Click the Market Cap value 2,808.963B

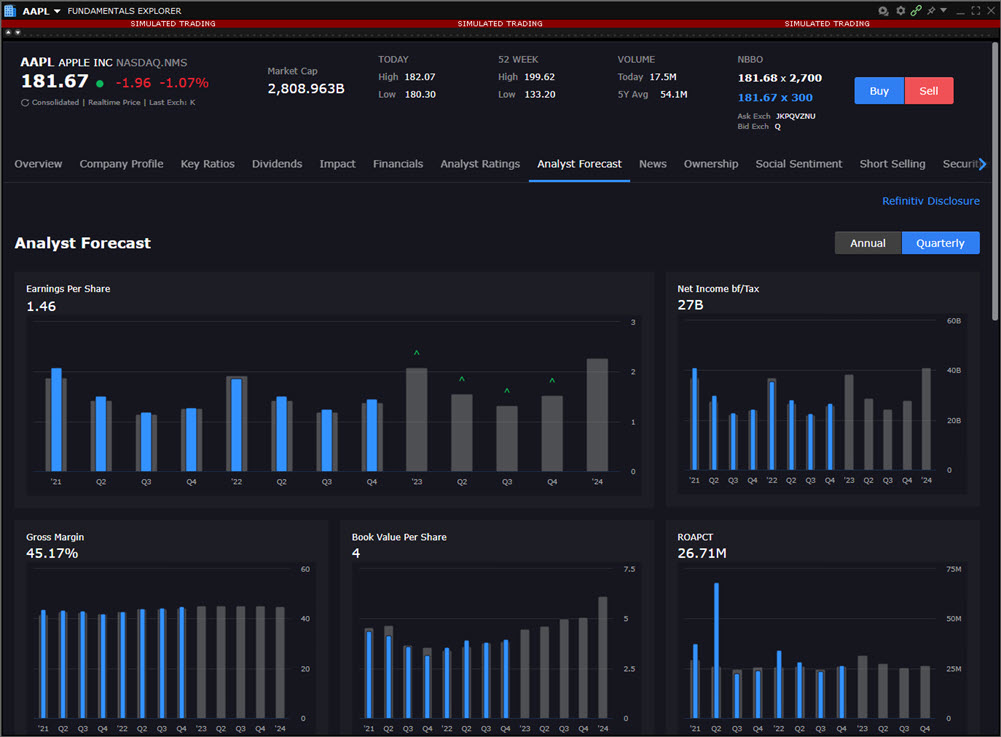pyautogui.click(x=306, y=89)
